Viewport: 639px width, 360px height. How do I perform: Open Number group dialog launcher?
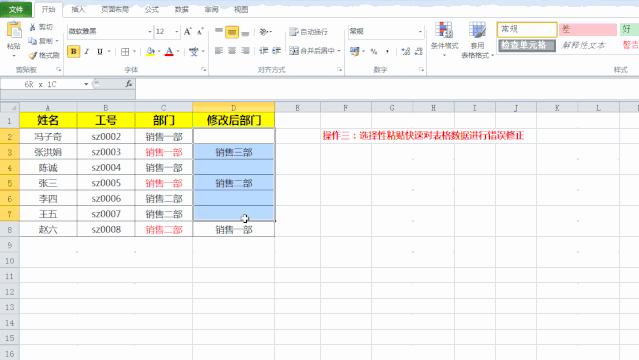click(x=421, y=70)
